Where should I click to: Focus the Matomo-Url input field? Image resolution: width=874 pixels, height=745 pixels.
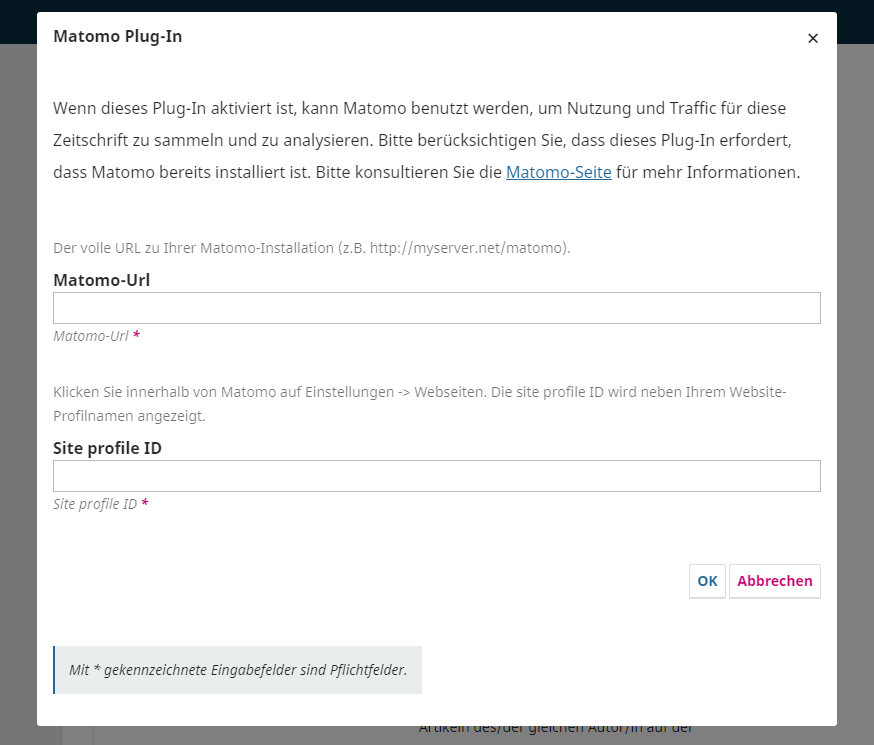click(x=436, y=308)
